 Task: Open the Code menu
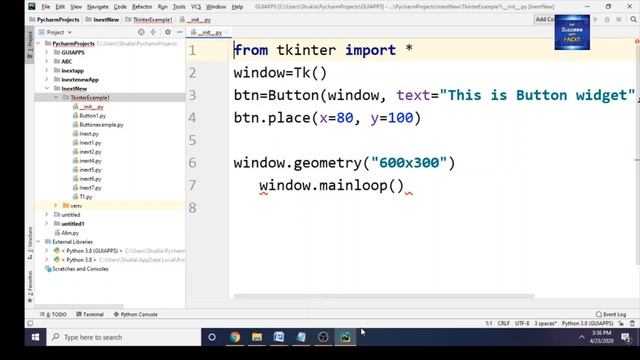click(x=120, y=7)
